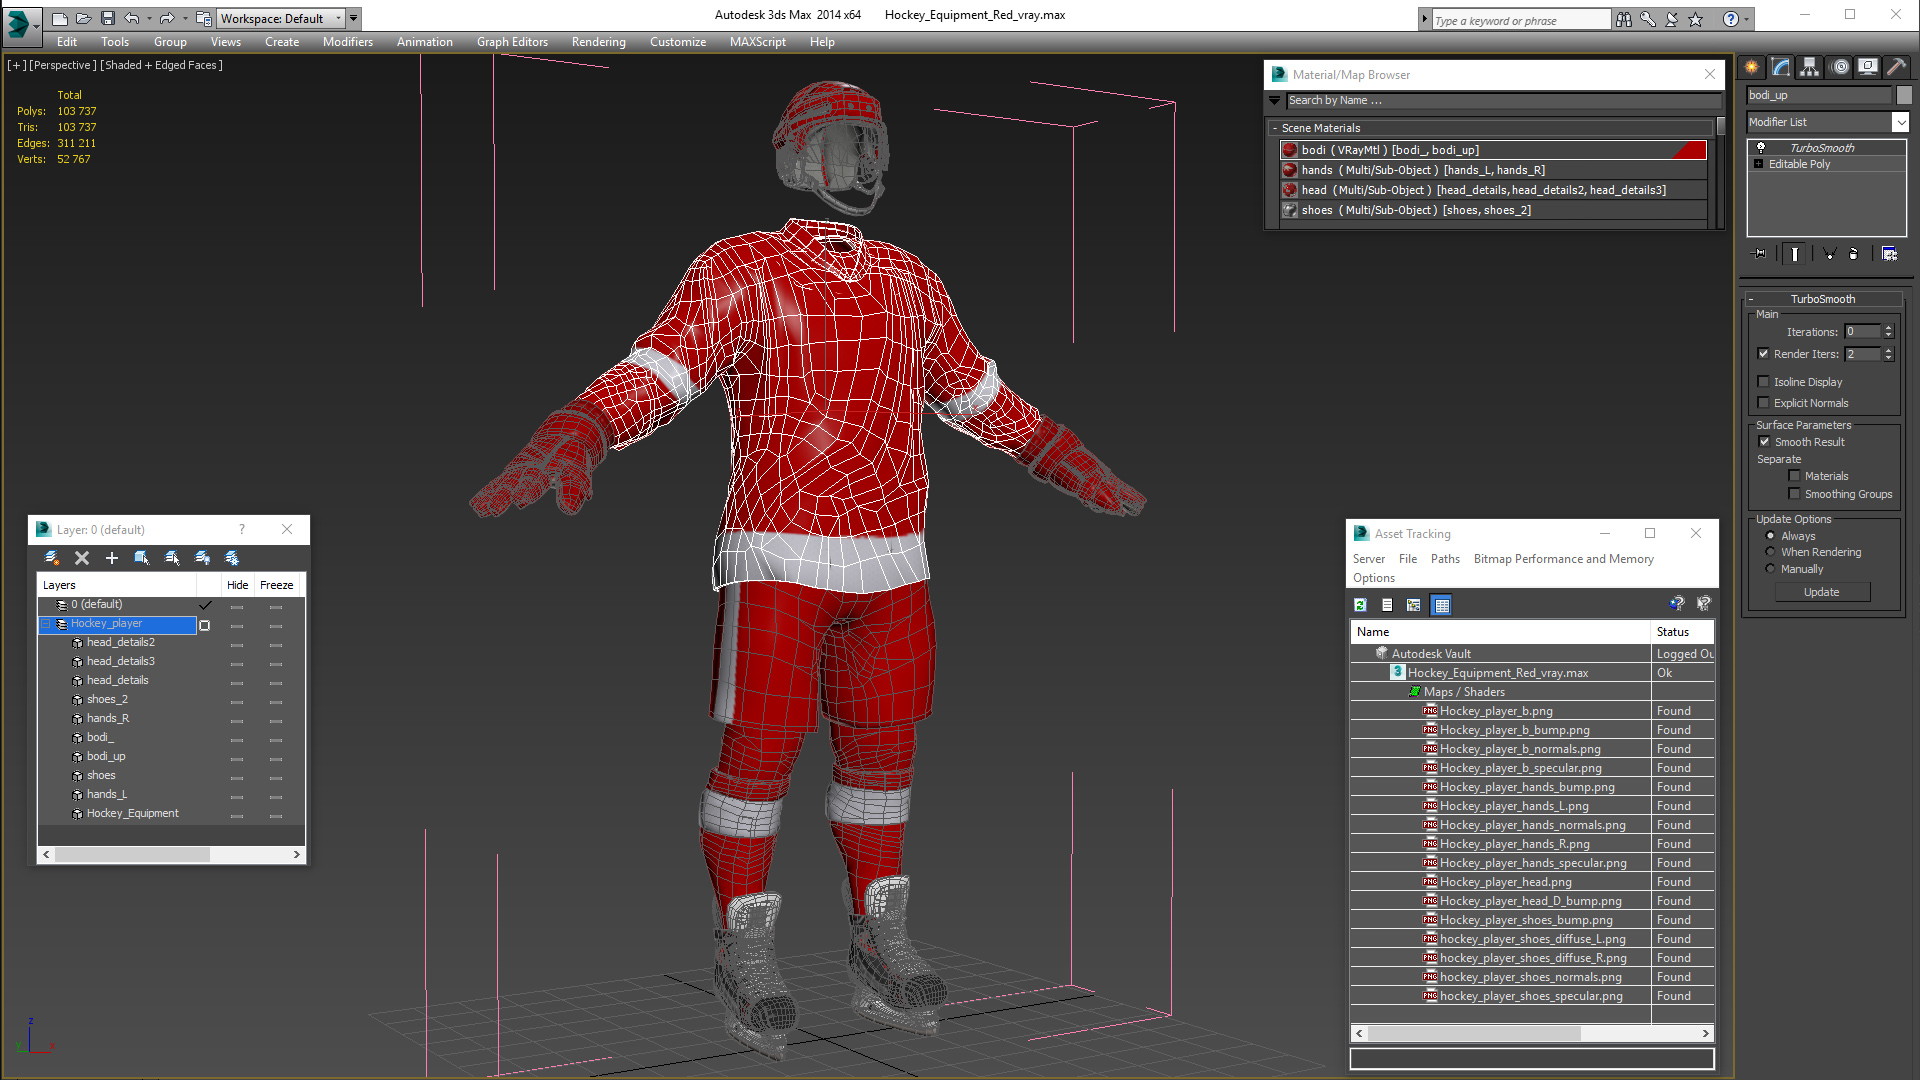This screenshot has width=1920, height=1080.
Task: Click the TurboSmooth Update button
Action: [x=1821, y=592]
